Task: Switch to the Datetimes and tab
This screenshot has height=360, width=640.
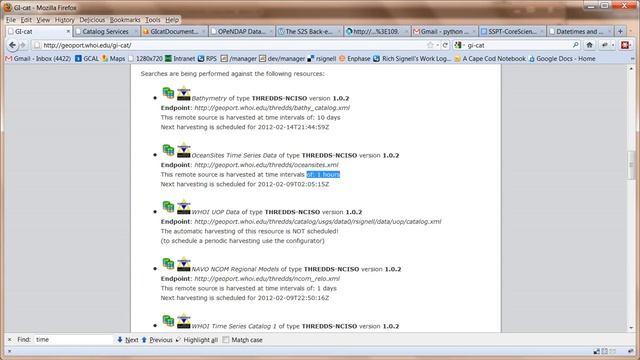Action: pos(580,31)
